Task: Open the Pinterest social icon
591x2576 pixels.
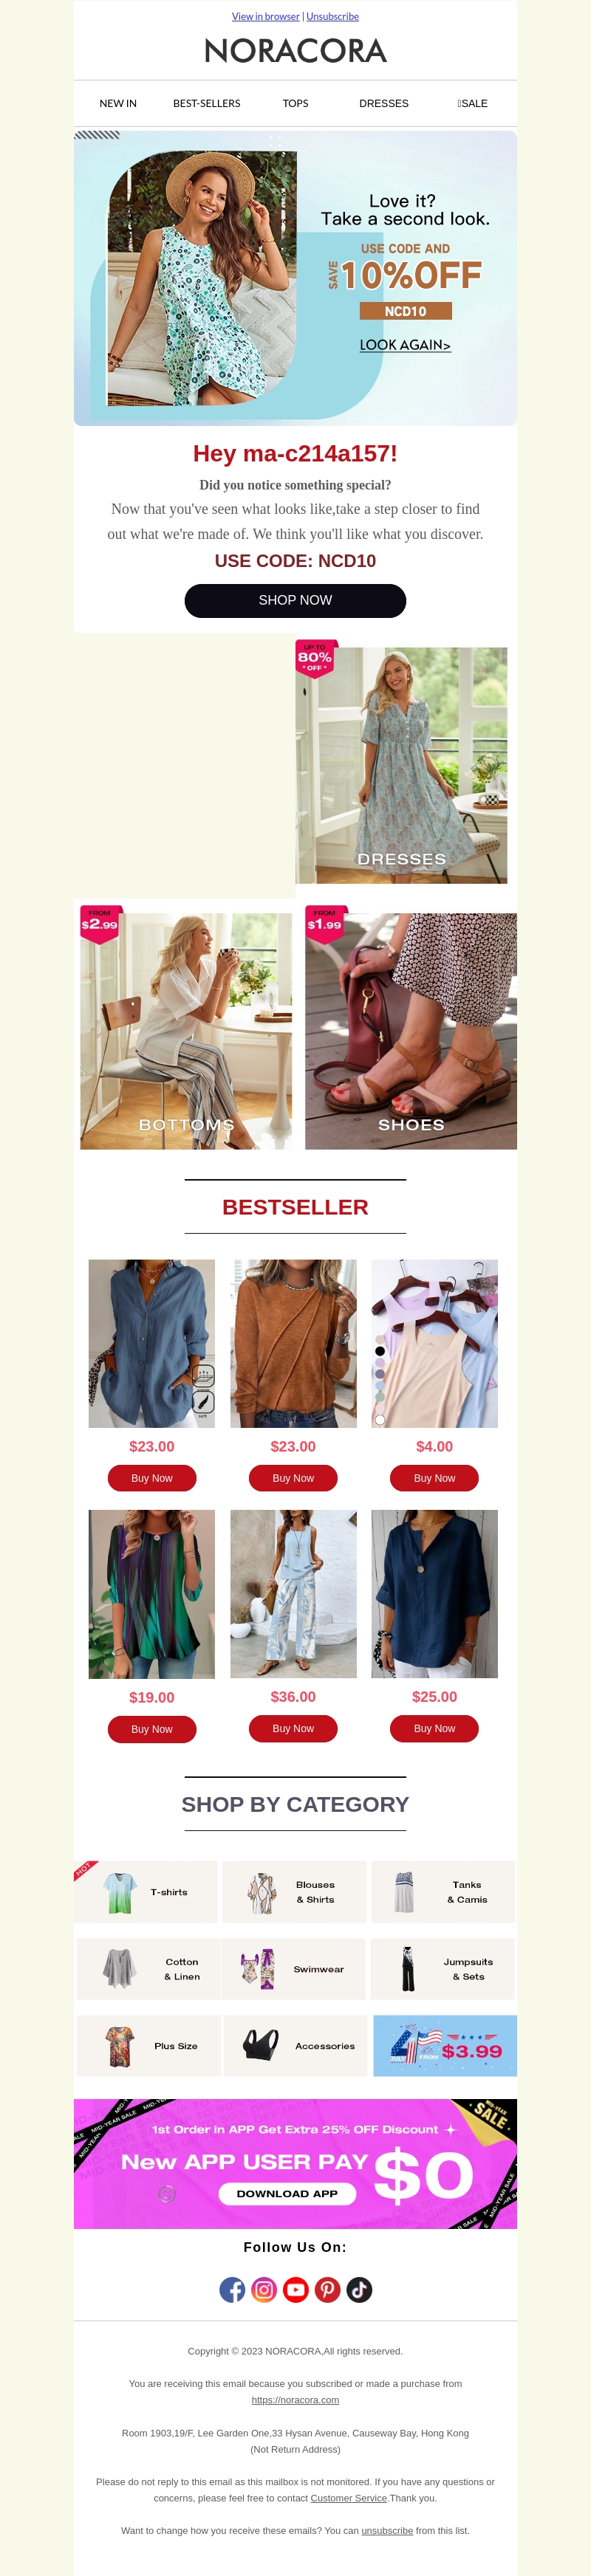Action: tap(328, 2289)
